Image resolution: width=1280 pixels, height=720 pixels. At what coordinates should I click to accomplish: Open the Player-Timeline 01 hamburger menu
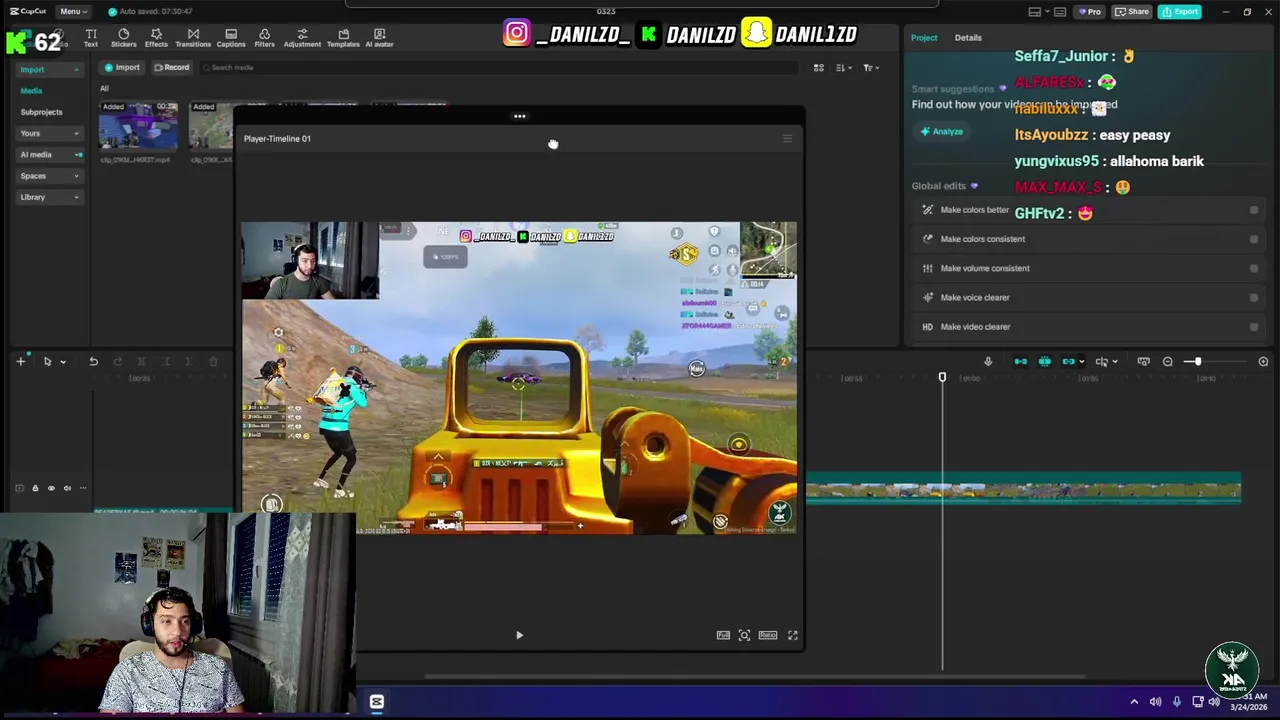[787, 138]
